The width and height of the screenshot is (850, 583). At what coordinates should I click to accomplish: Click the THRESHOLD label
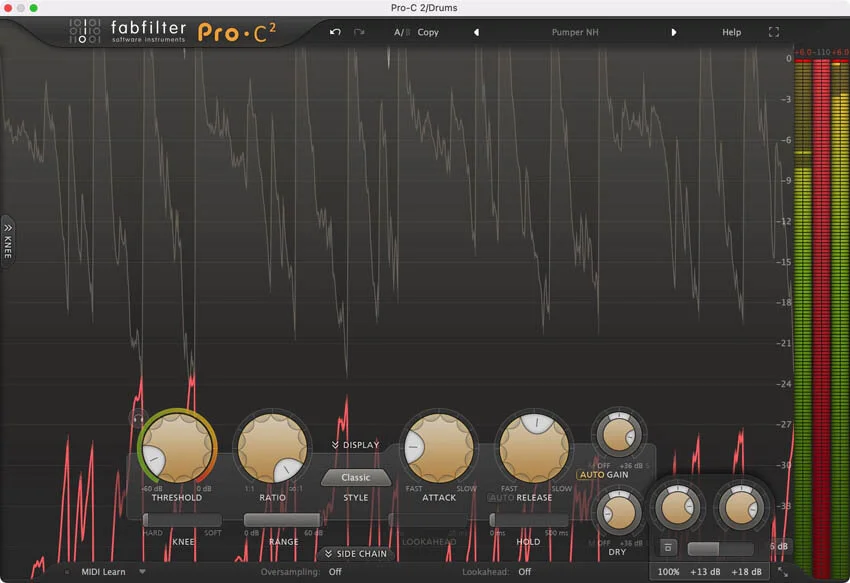click(x=177, y=497)
